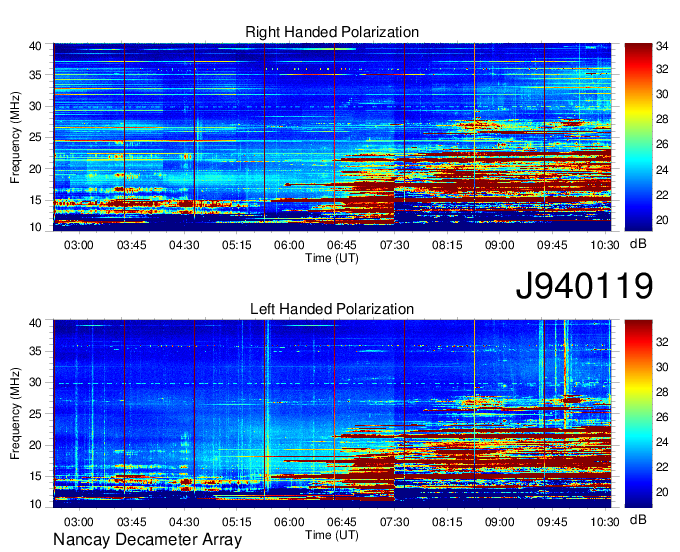Image resolution: width=680 pixels, height=552 pixels.
Task: Click the top color bar legend
Action: coord(638,137)
